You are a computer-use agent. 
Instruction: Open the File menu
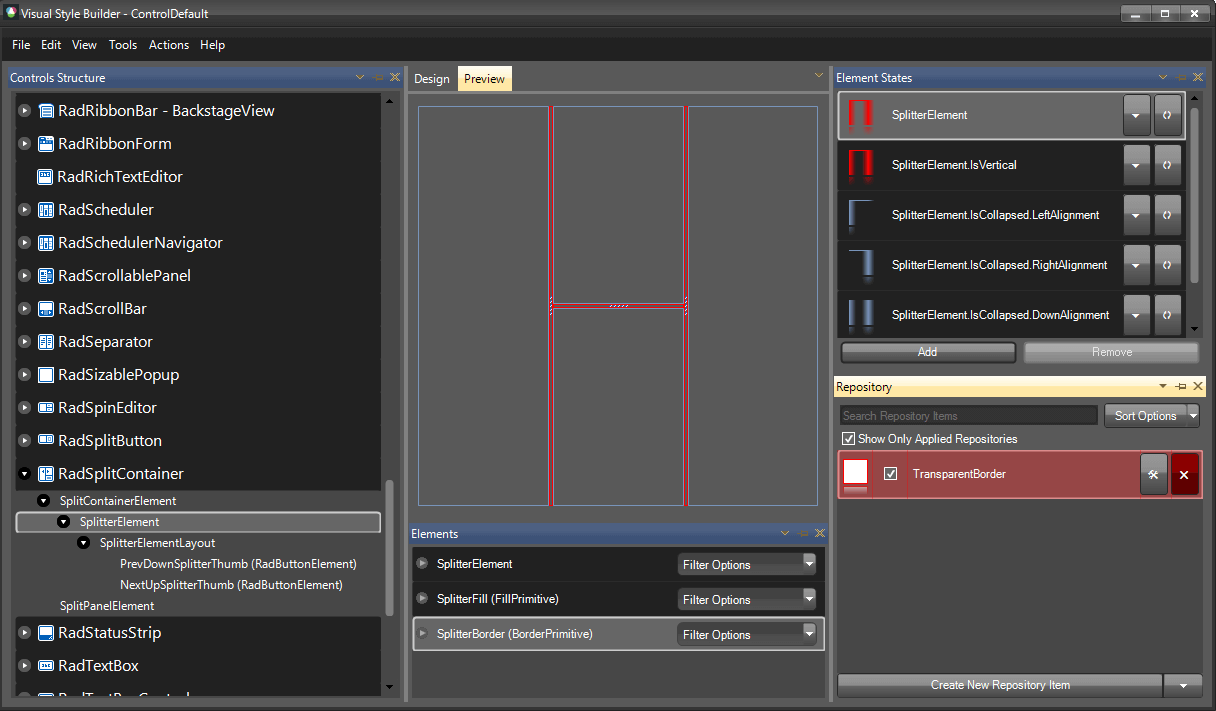coord(21,45)
